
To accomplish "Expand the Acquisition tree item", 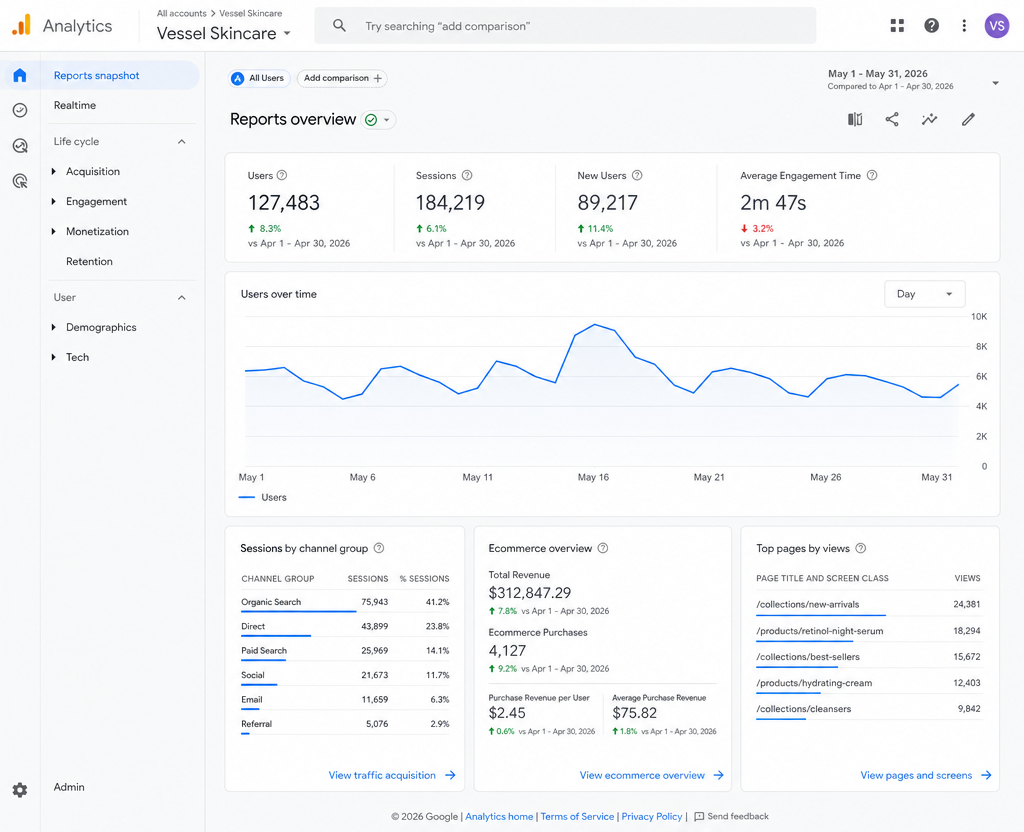I will [54, 171].
